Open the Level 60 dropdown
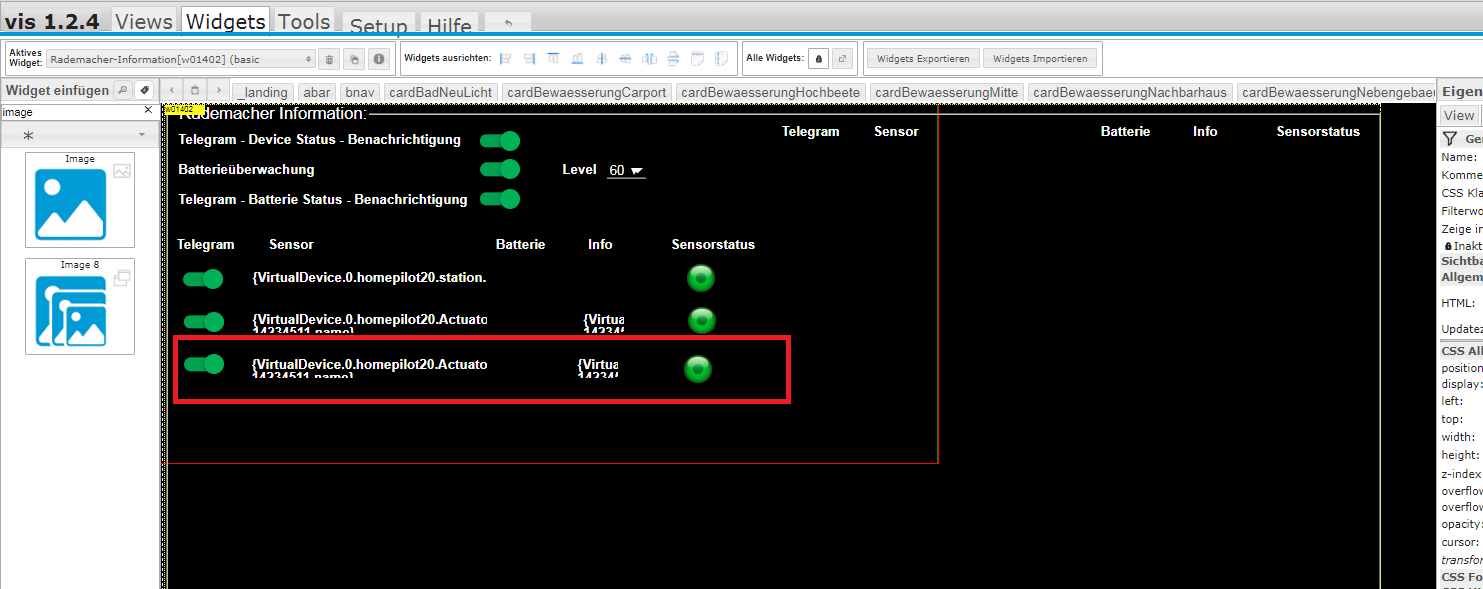The image size is (1483, 589). pos(627,170)
